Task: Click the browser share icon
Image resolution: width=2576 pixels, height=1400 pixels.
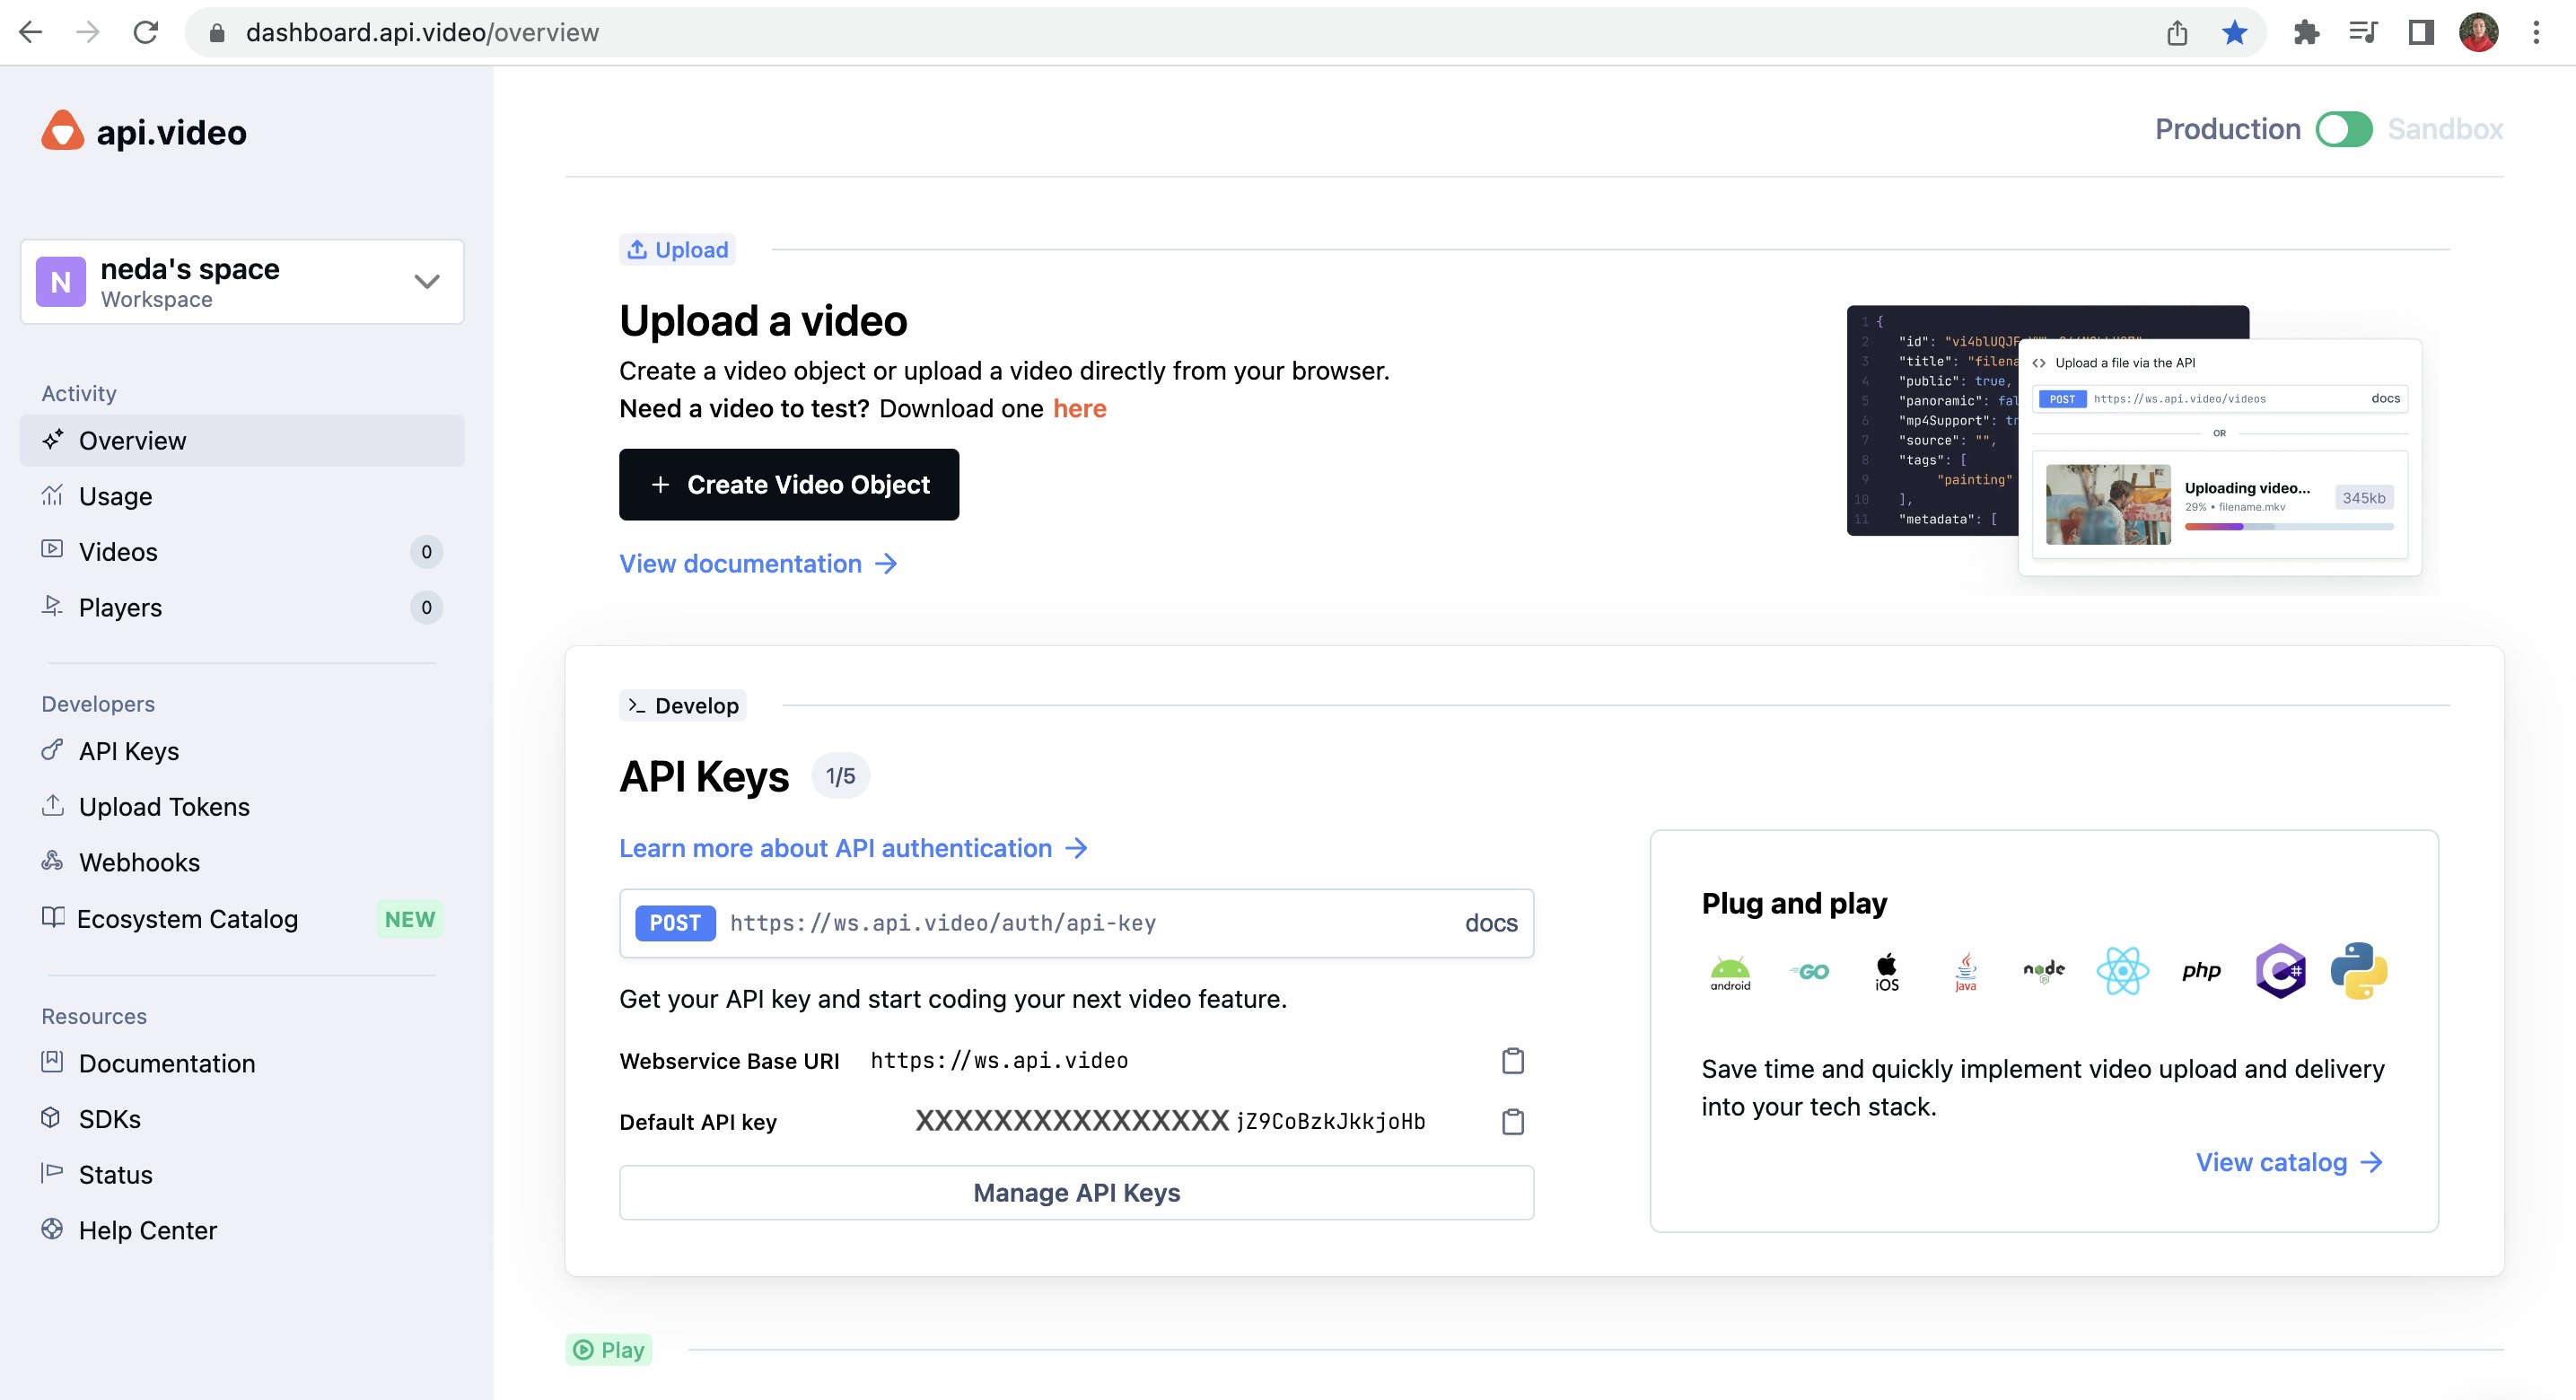Action: (2177, 32)
